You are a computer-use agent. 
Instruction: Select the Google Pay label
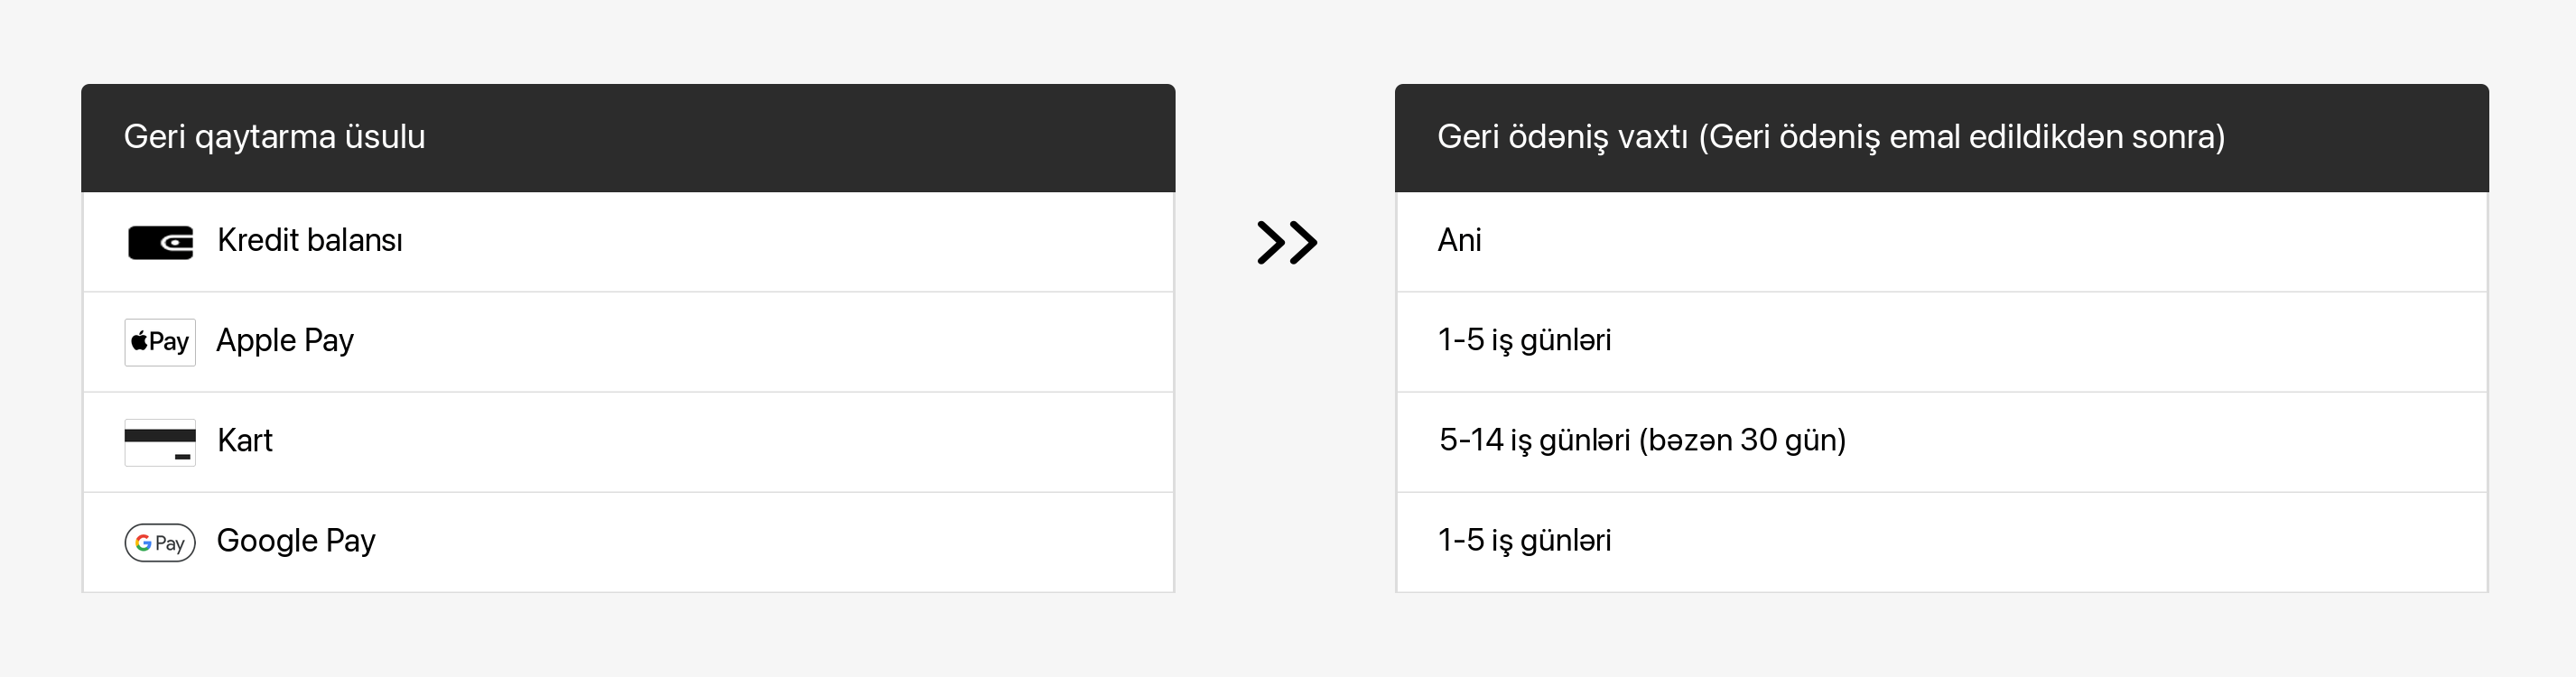[x=296, y=541]
